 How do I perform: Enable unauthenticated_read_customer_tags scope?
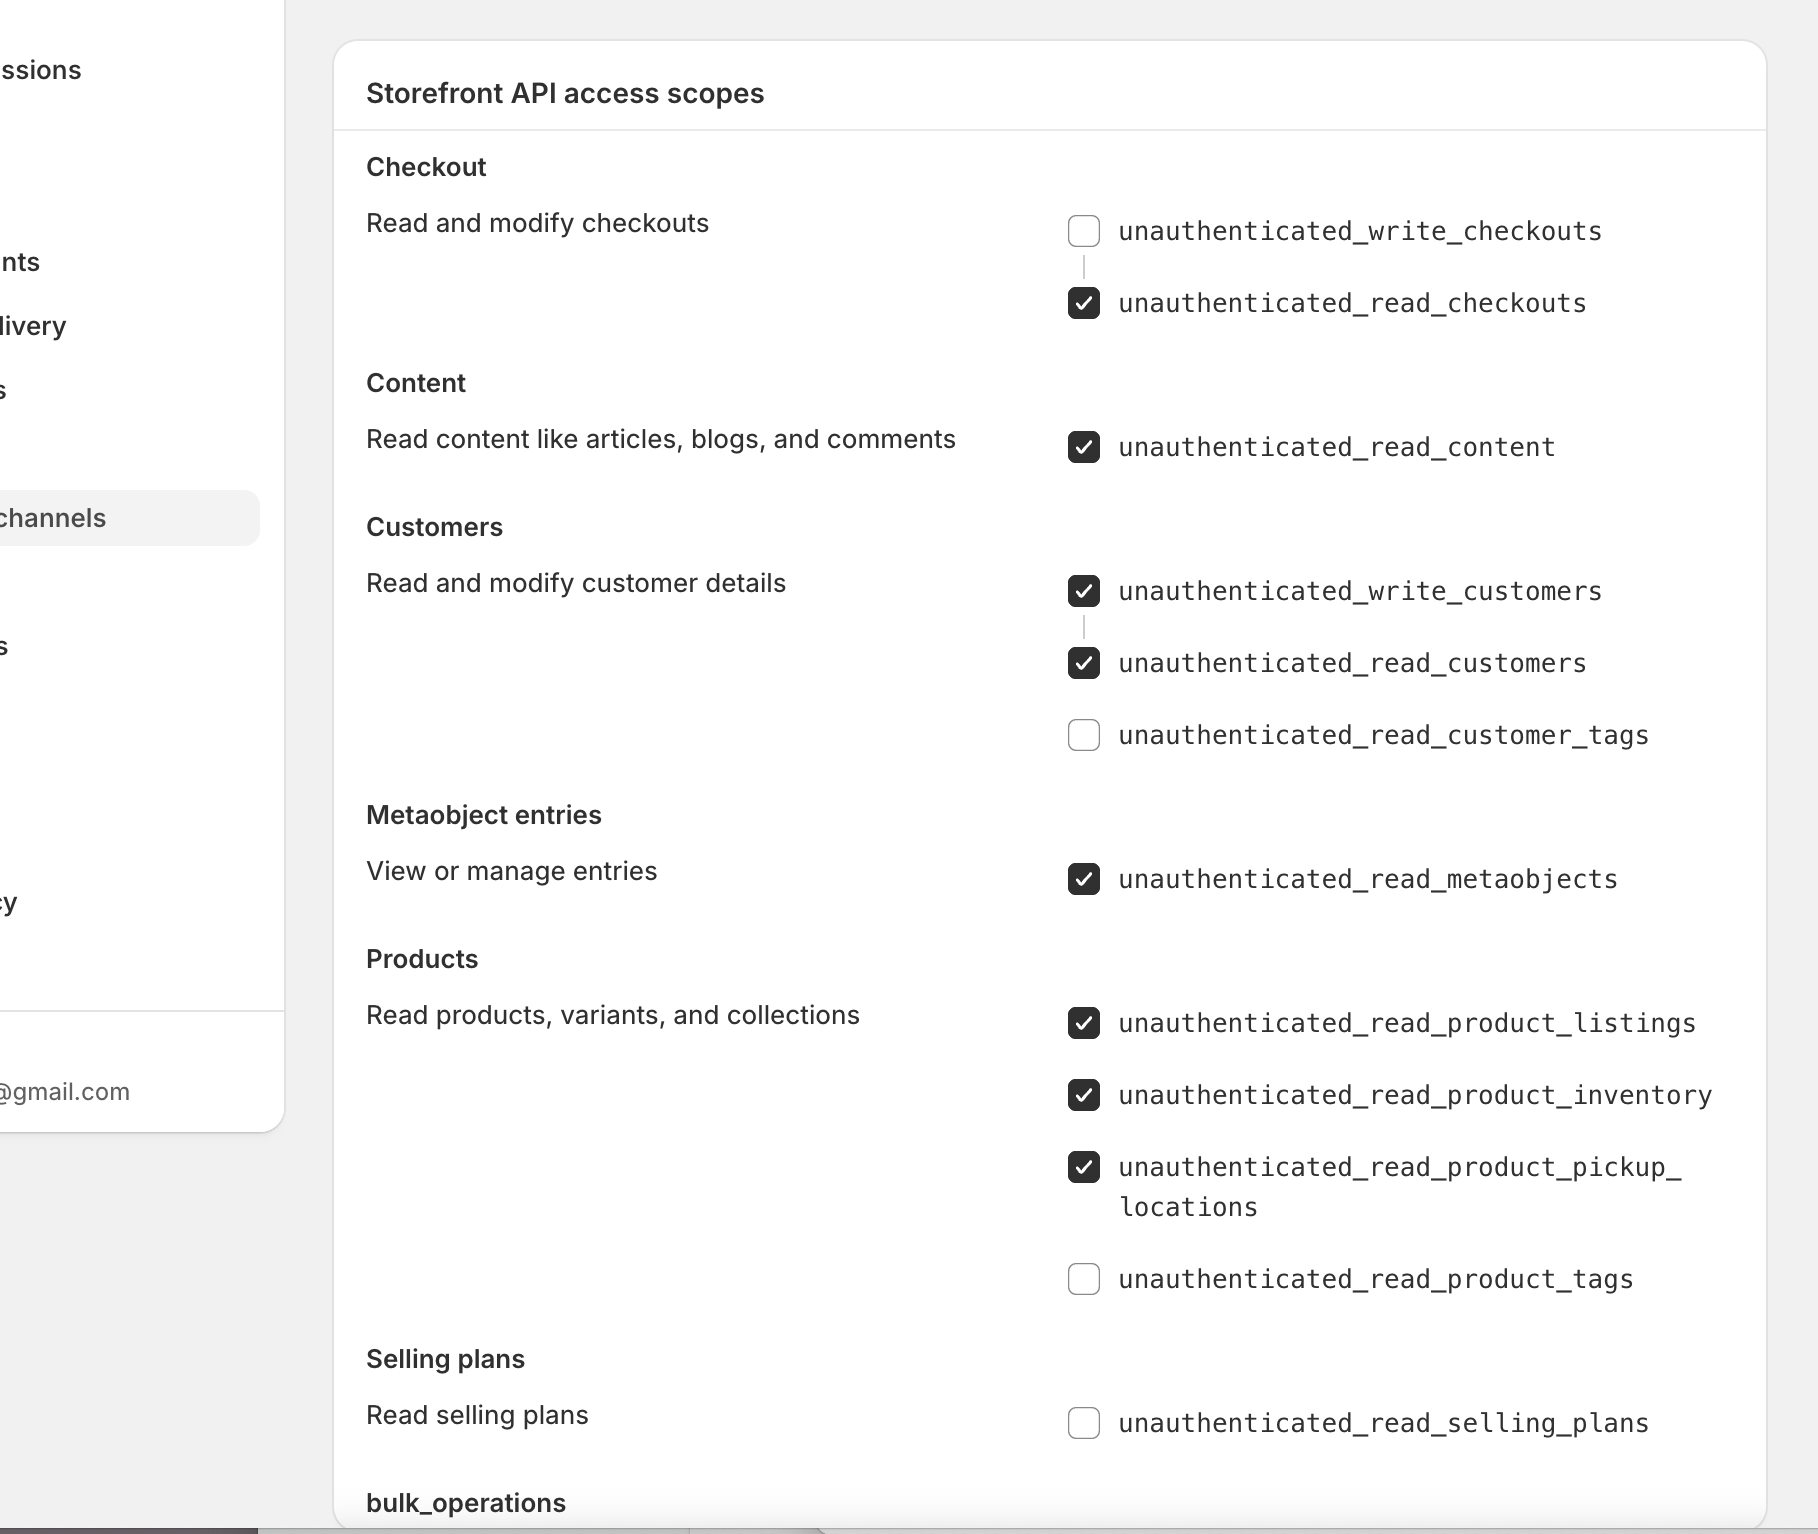pos(1084,735)
